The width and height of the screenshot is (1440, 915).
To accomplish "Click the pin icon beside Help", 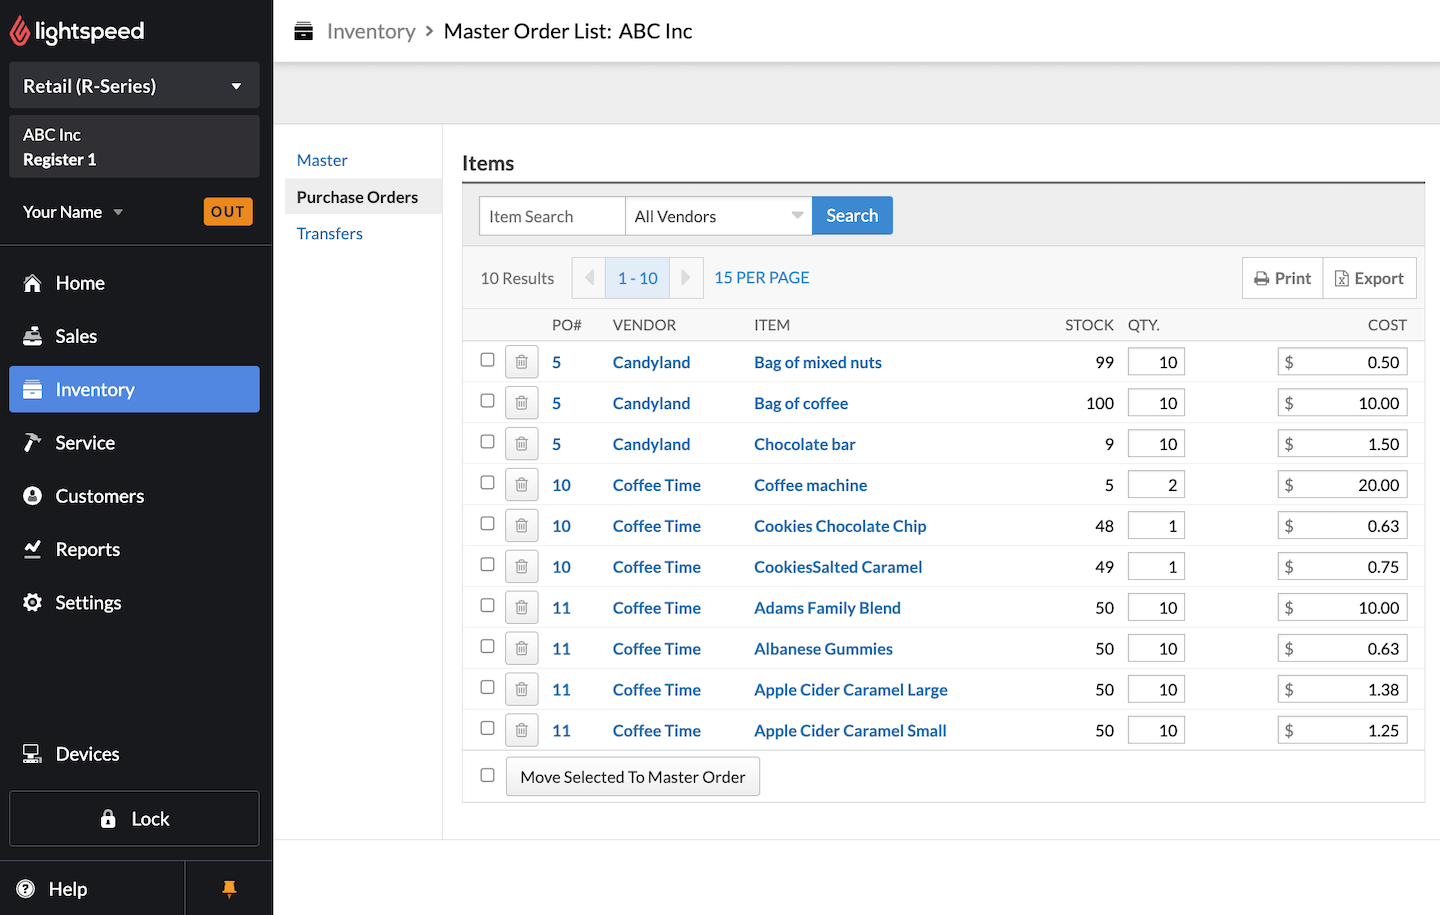I will click(x=229, y=889).
